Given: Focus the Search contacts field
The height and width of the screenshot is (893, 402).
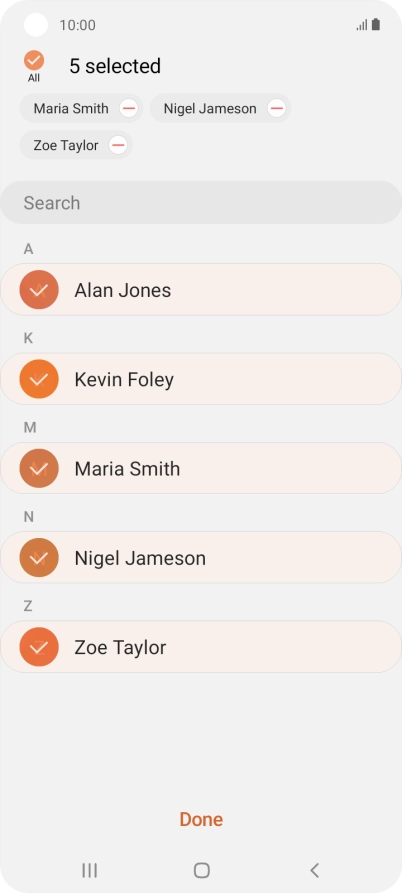Looking at the screenshot, I should (x=201, y=203).
